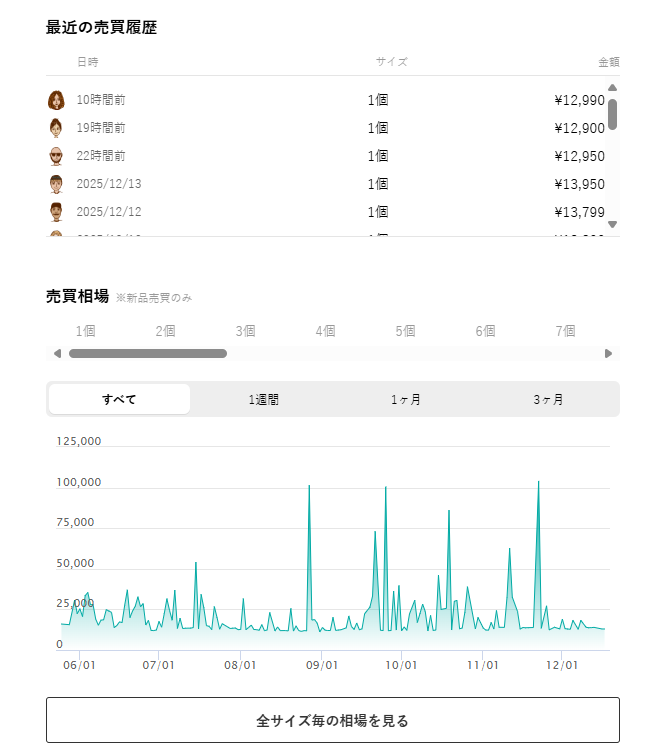Screen dimensions: 665x755
Task: Switch chart to 3ヶ月 range
Action: (x=548, y=399)
